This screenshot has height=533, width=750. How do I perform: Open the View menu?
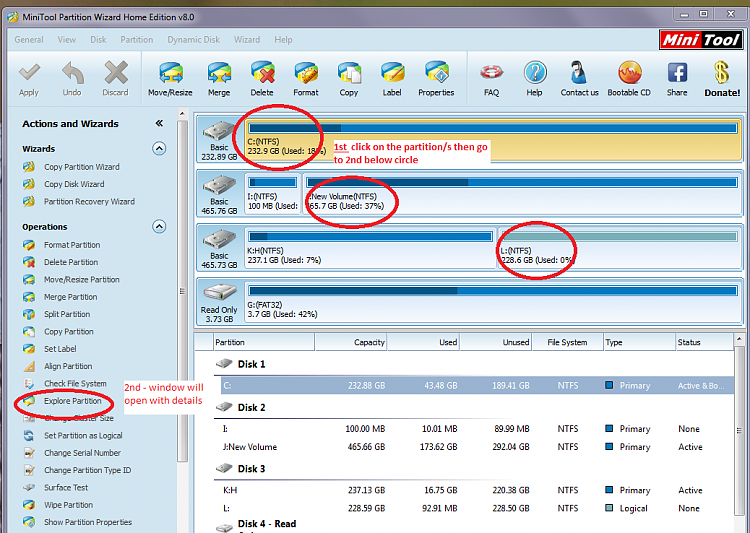click(x=66, y=40)
